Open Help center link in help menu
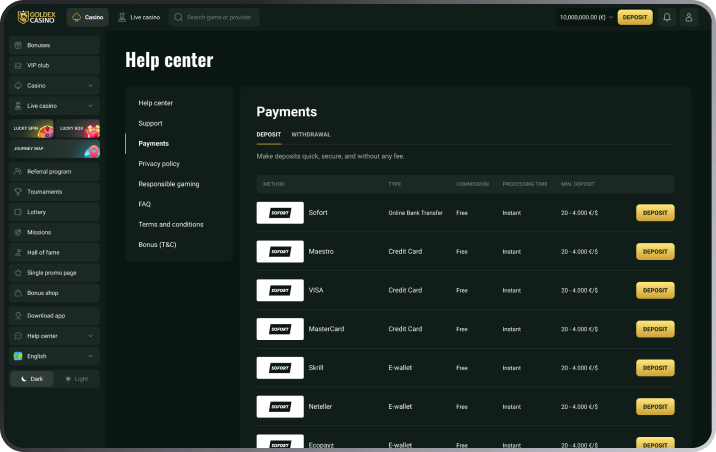Image resolution: width=716 pixels, height=452 pixels. click(x=155, y=103)
